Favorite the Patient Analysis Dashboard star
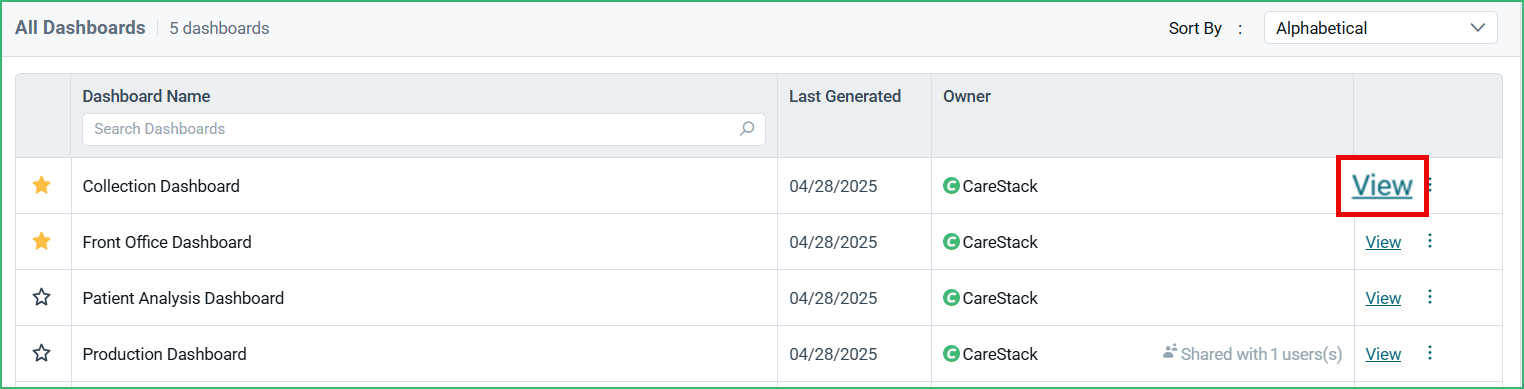This screenshot has width=1524, height=389. click(x=41, y=297)
